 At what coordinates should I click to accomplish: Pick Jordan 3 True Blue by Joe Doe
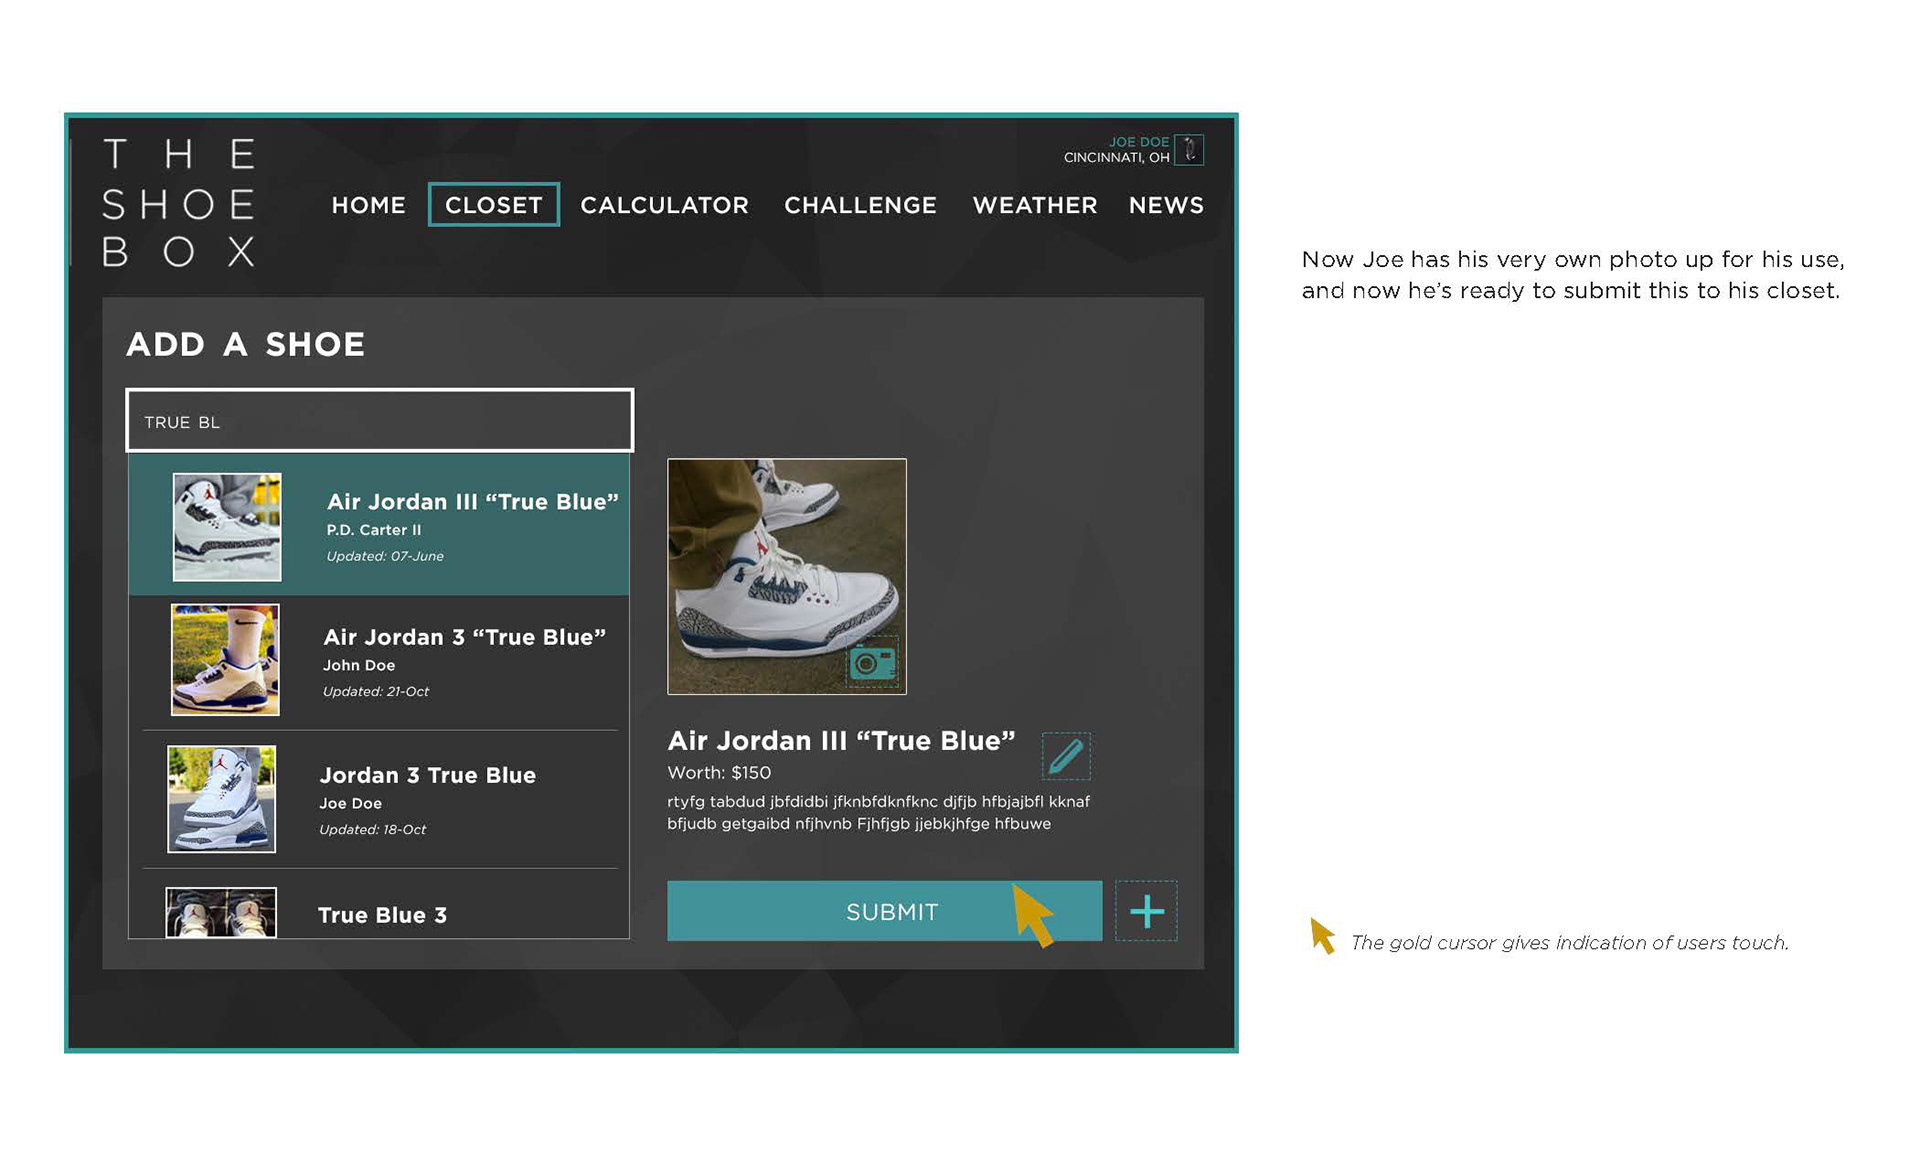click(379, 799)
